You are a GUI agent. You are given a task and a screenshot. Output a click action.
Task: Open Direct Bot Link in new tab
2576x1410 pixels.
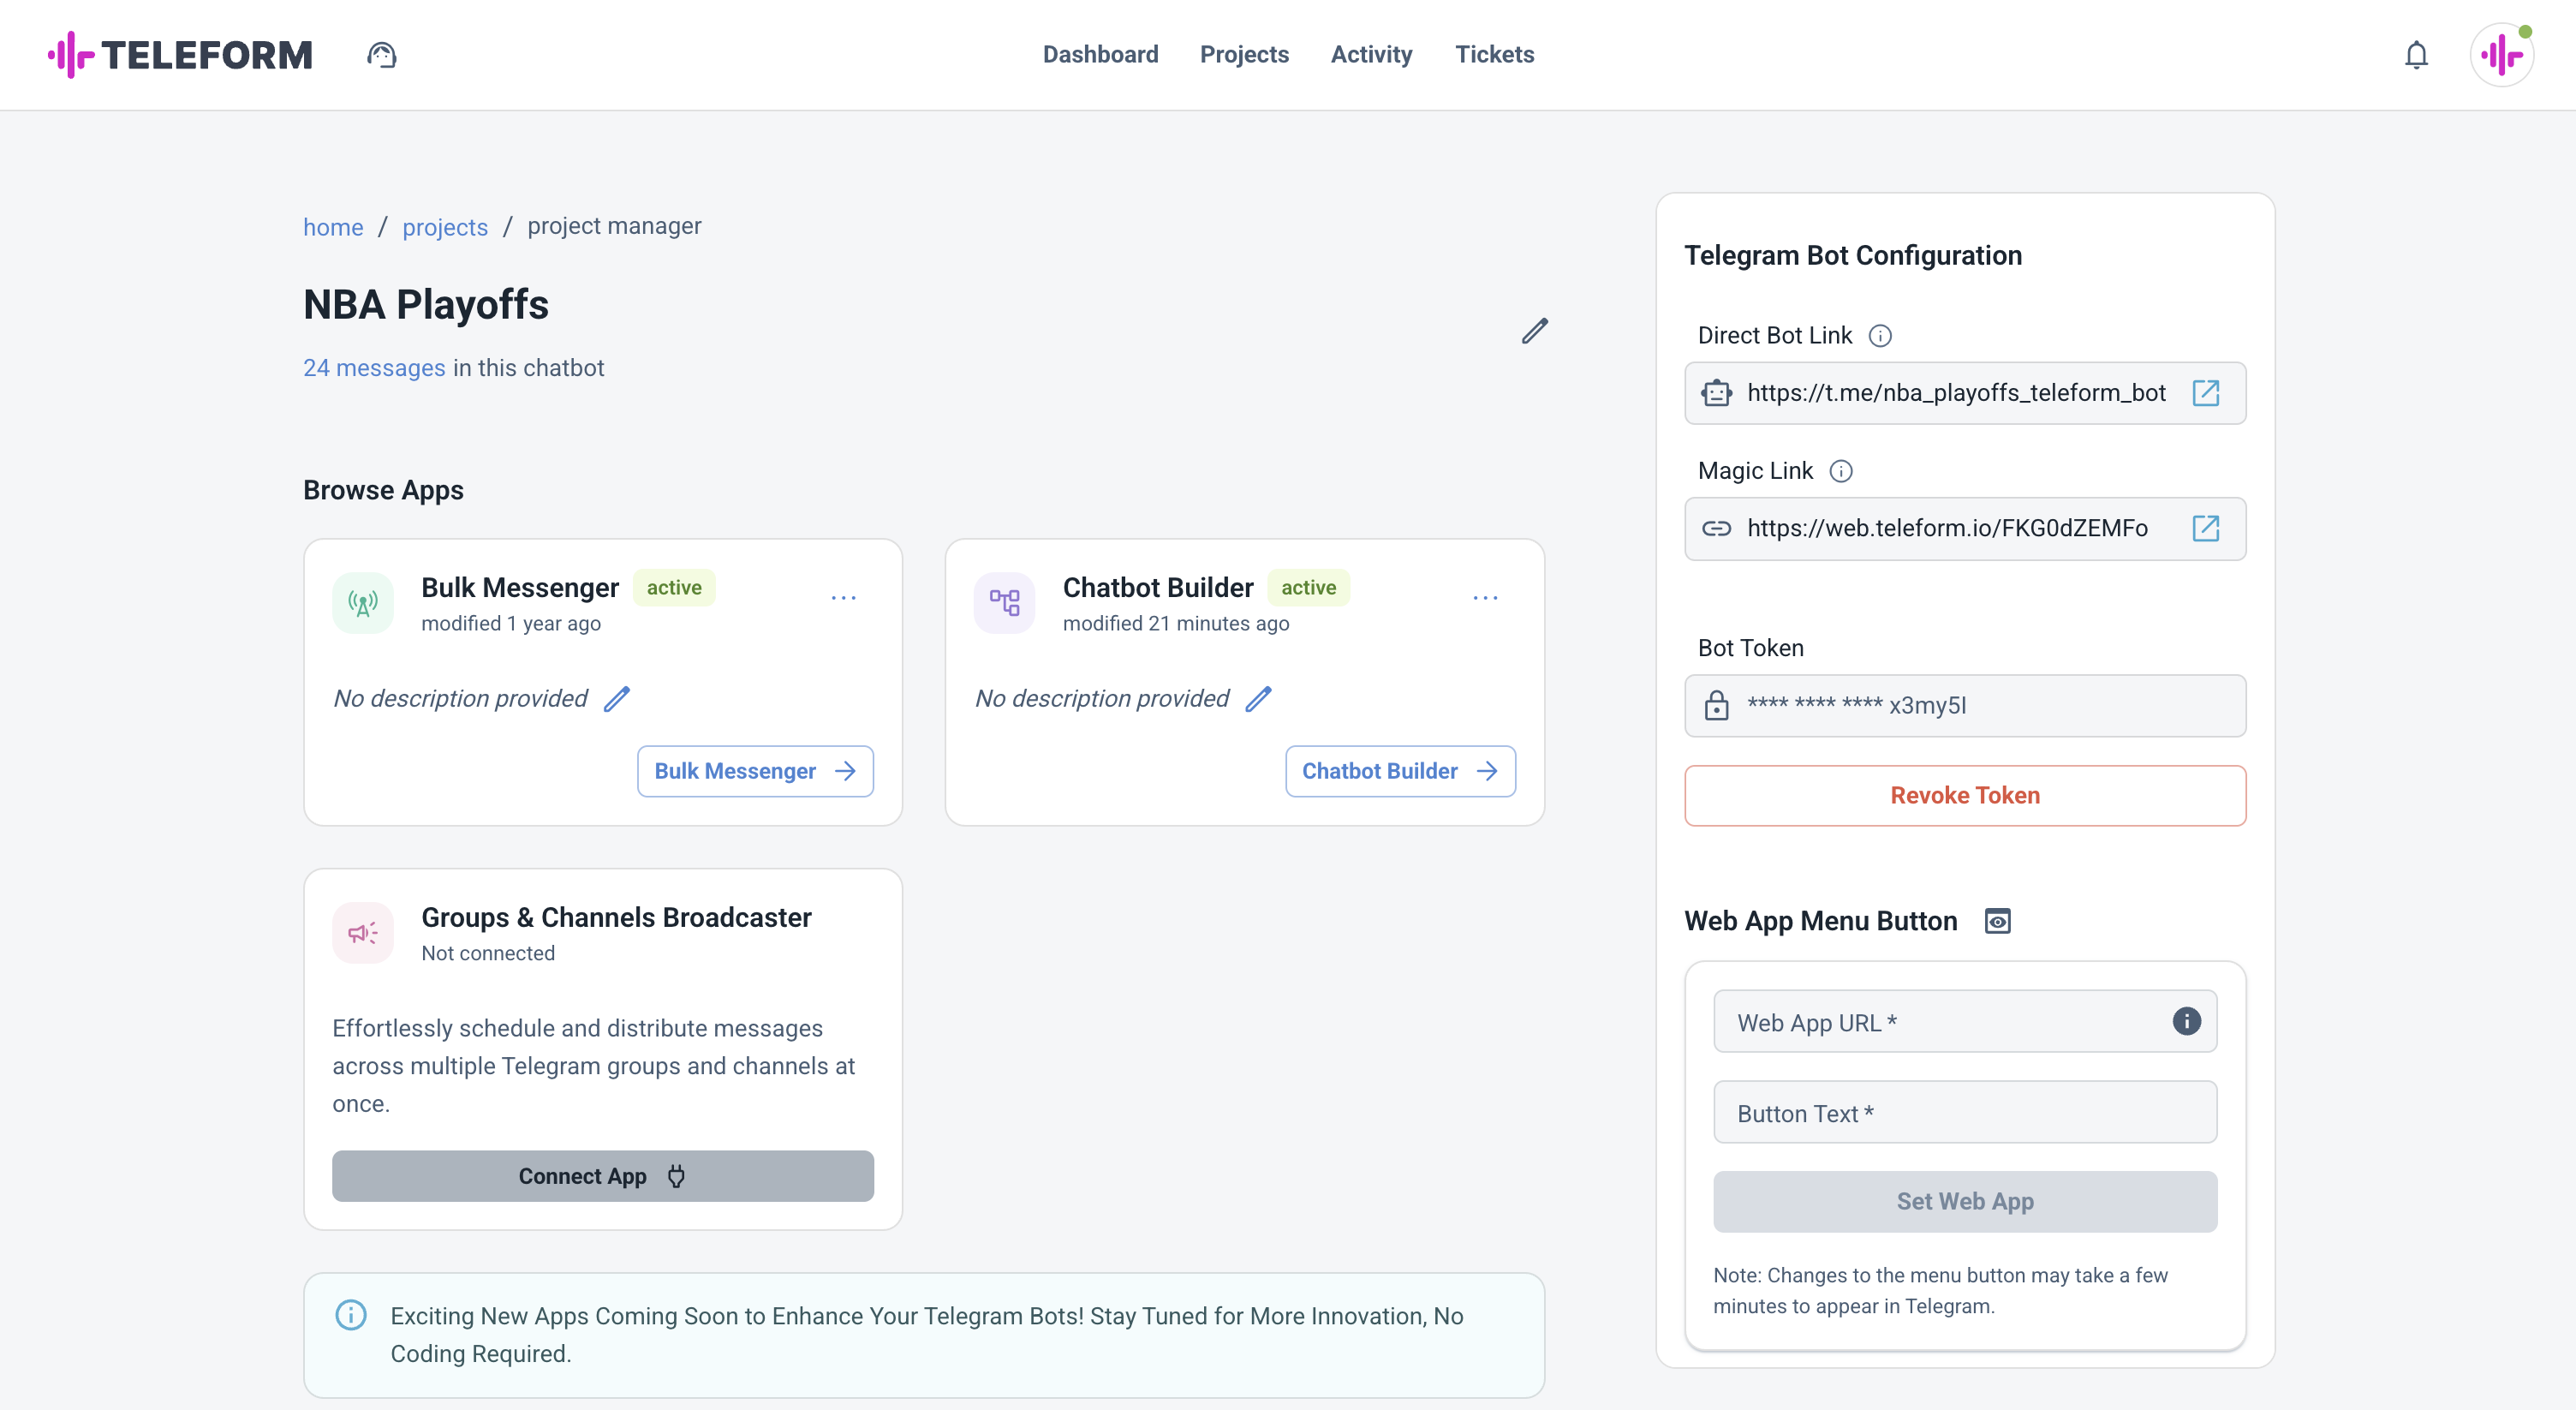(2206, 393)
